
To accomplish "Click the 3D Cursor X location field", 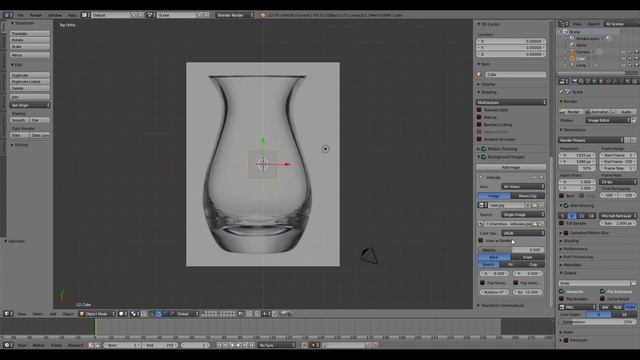I will [x=511, y=41].
